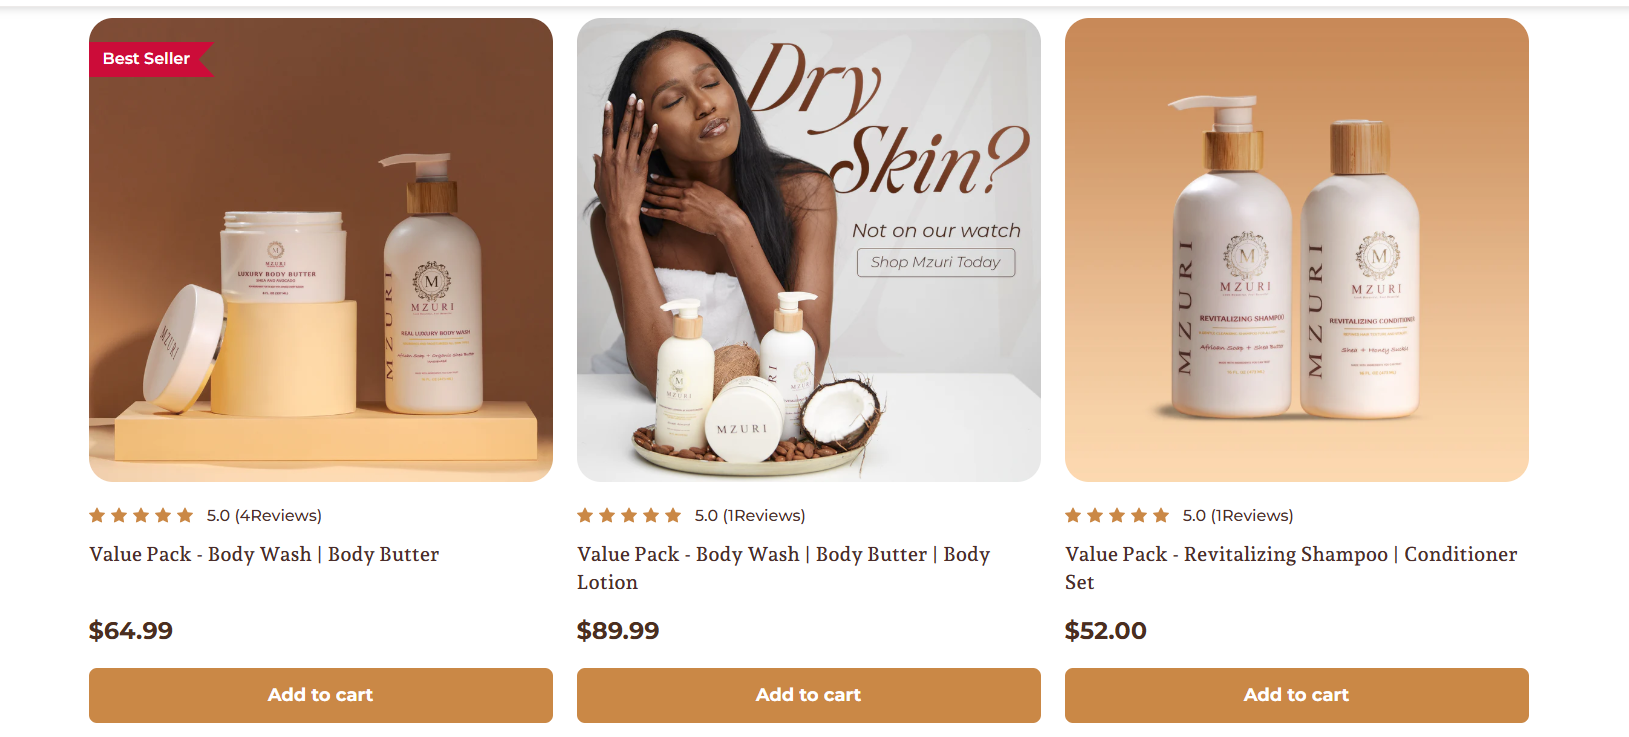Open 5.0 (1Reviews) for shampoo set
Viewport: 1629px width, 737px height.
click(1238, 516)
